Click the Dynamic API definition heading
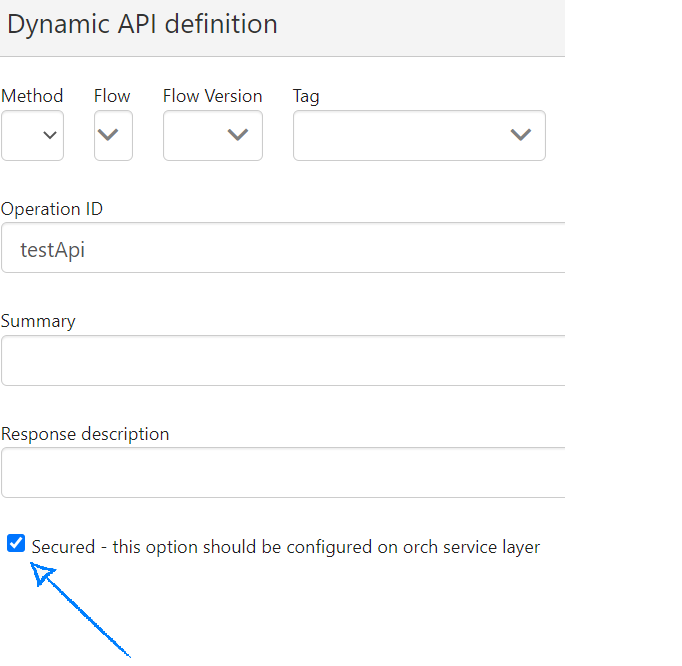This screenshot has height=666, width=682. (142, 24)
